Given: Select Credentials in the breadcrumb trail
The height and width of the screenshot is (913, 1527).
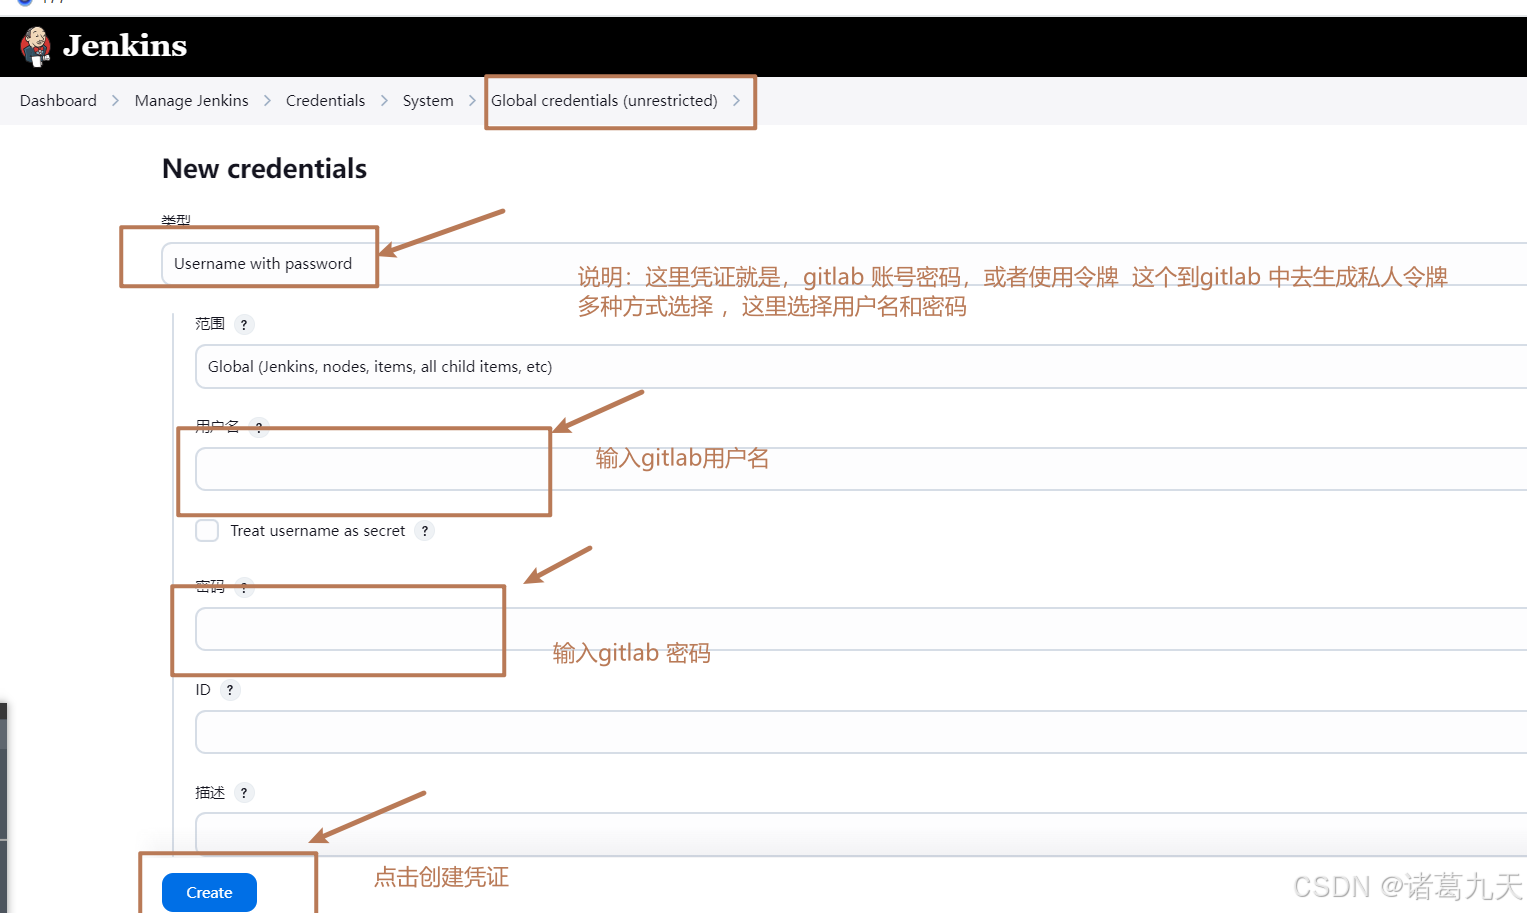Looking at the screenshot, I should [325, 100].
